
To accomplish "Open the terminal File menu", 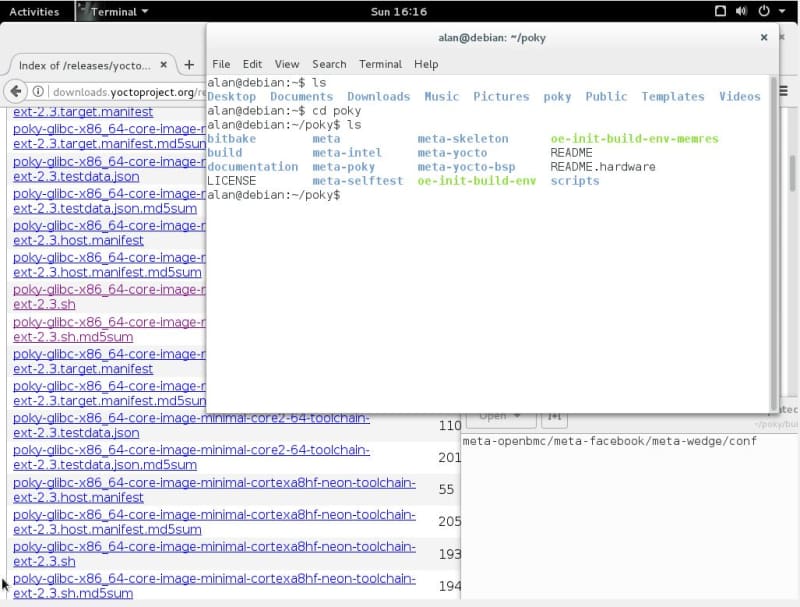I will point(221,64).
